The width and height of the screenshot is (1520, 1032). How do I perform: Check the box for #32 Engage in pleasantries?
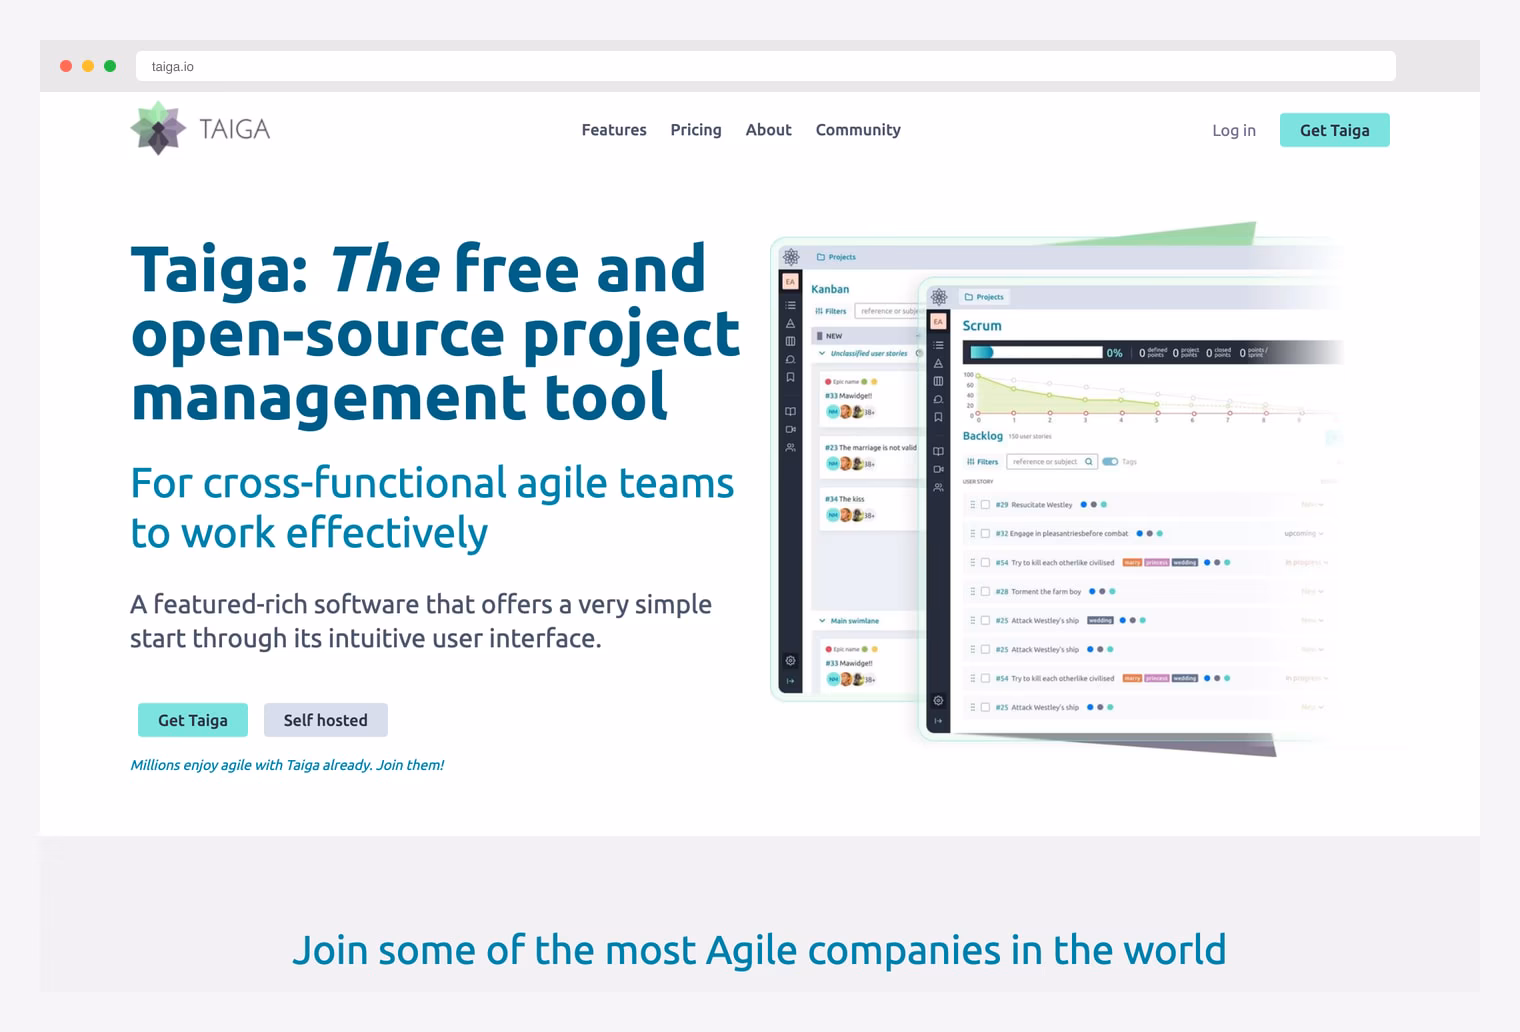click(985, 534)
